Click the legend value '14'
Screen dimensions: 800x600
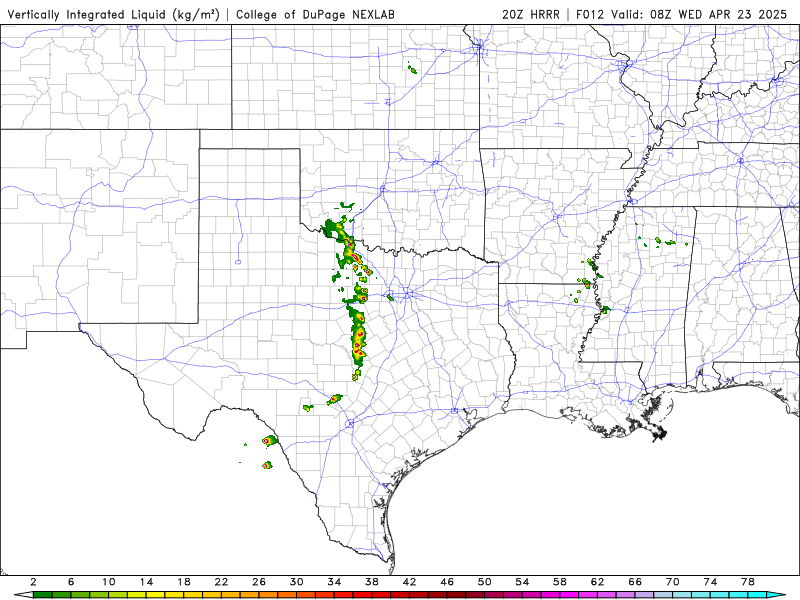click(x=146, y=582)
